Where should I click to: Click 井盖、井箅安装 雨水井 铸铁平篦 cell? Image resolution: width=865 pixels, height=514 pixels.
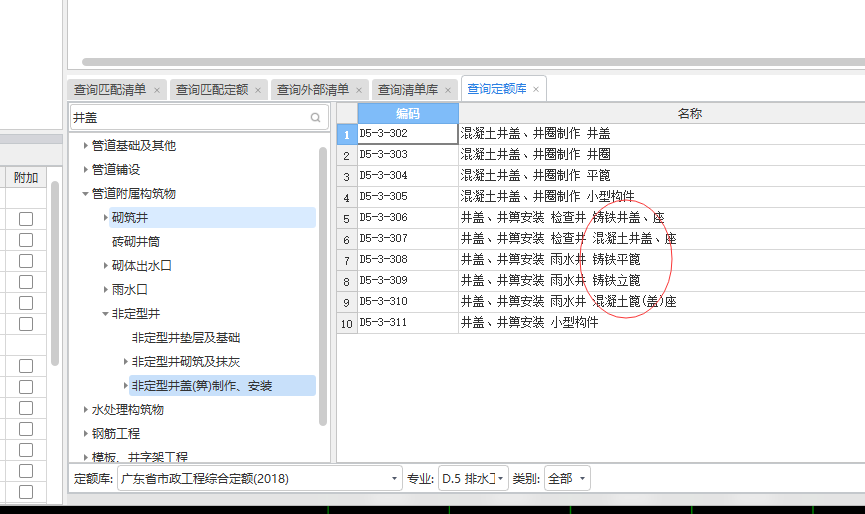pos(662,259)
